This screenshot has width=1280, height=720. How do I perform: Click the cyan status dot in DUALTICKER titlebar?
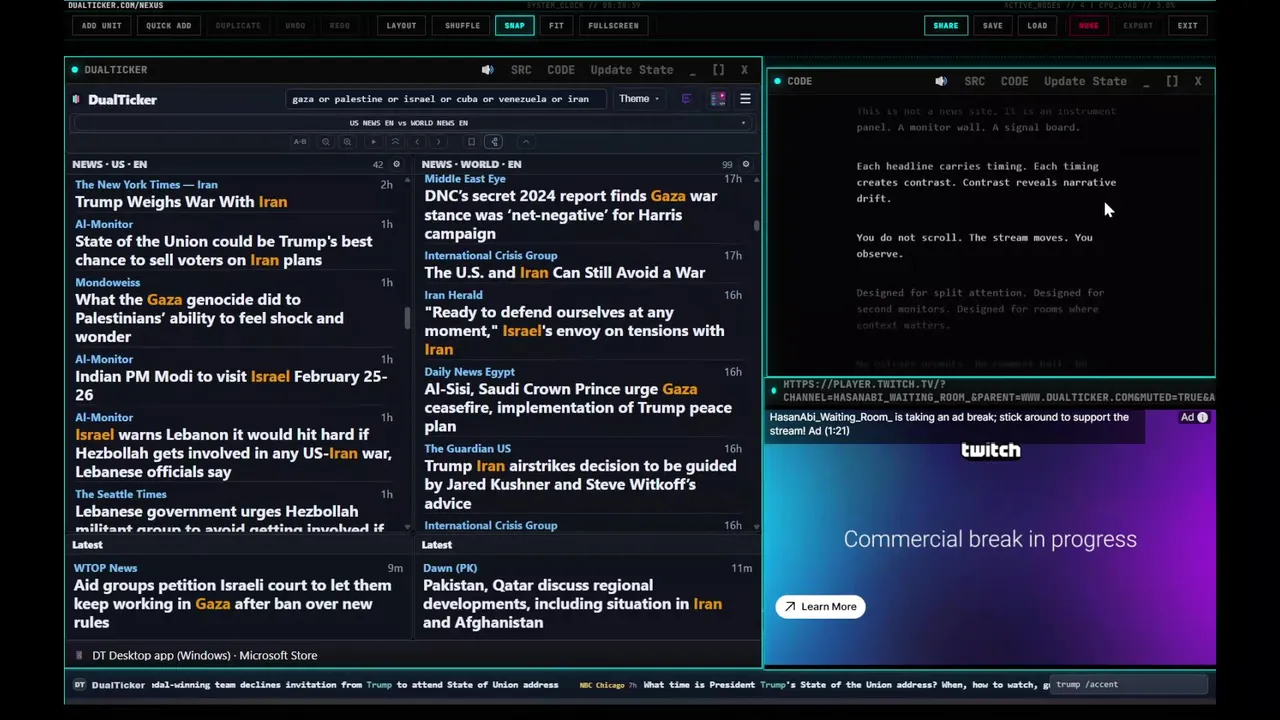(75, 70)
